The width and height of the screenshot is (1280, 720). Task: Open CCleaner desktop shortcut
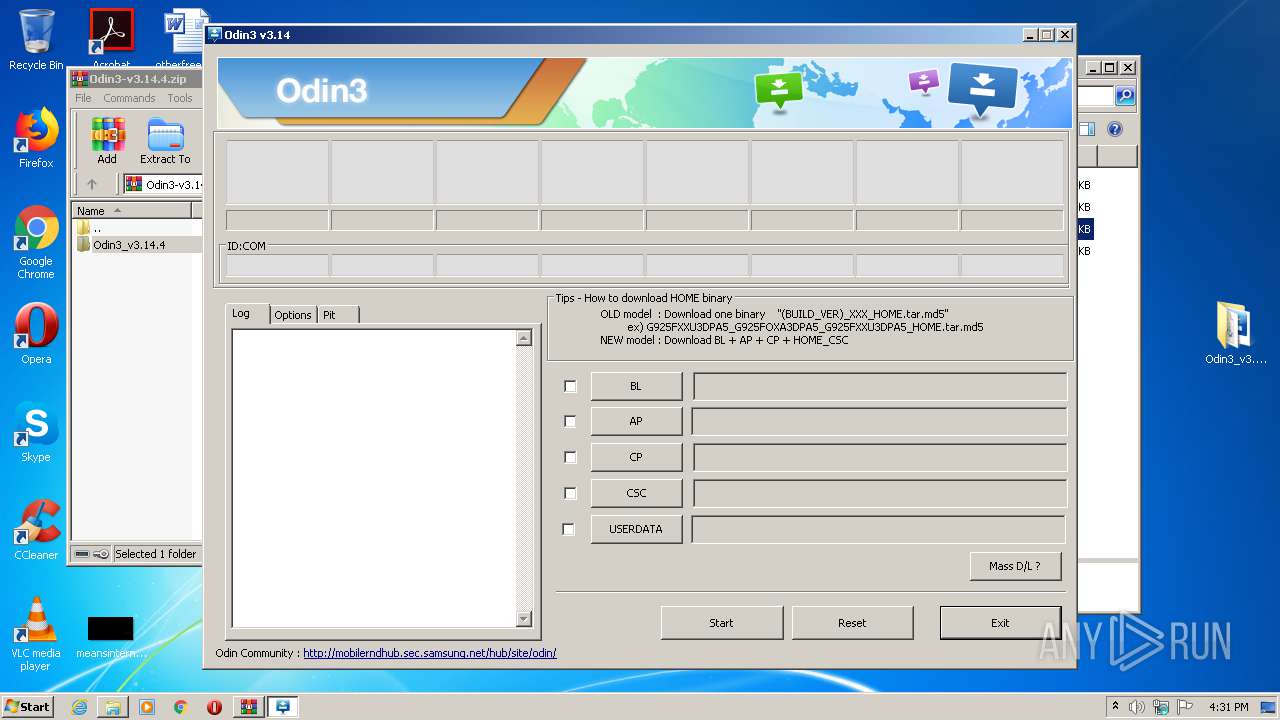pyautogui.click(x=36, y=531)
